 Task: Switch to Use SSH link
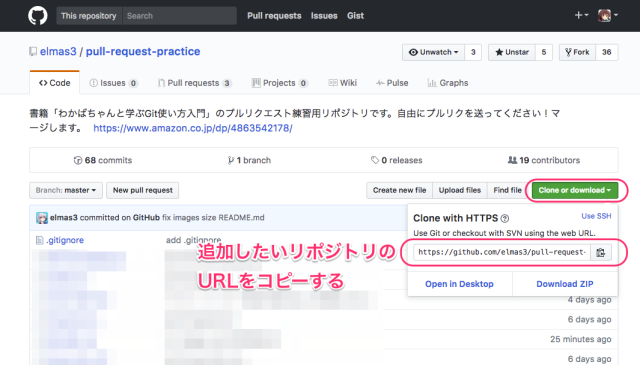click(596, 216)
